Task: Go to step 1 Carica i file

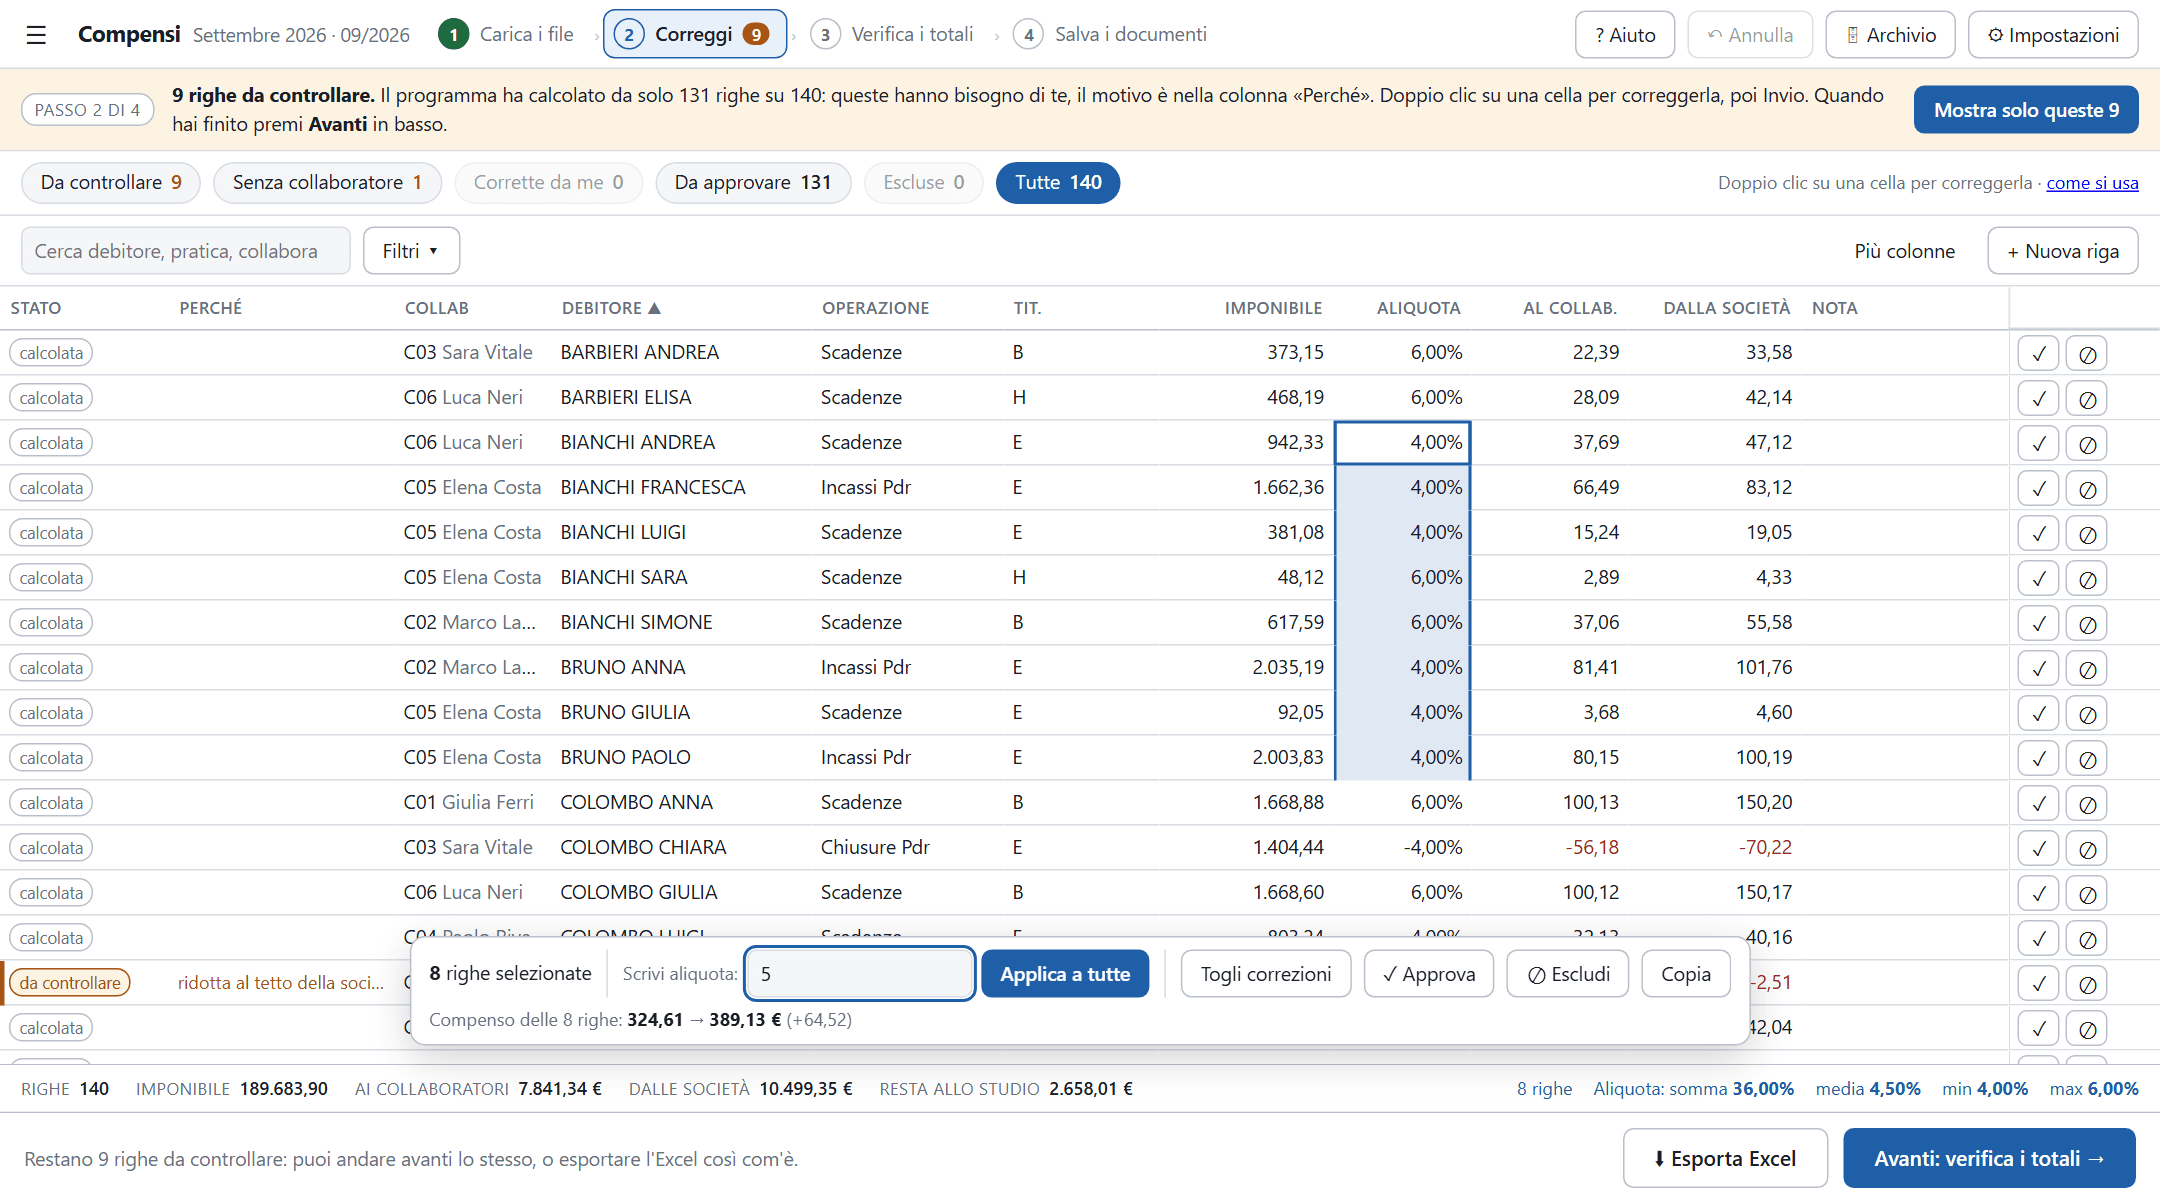Action: [506, 35]
